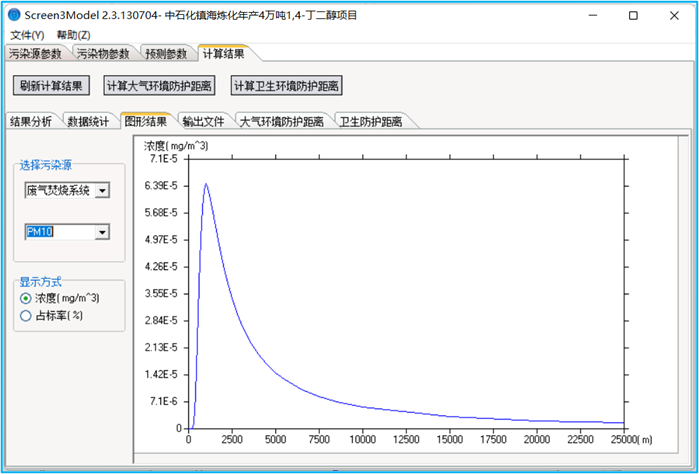
Task: Open the 大气环境防护距离 sub-tab
Action: pos(281,121)
